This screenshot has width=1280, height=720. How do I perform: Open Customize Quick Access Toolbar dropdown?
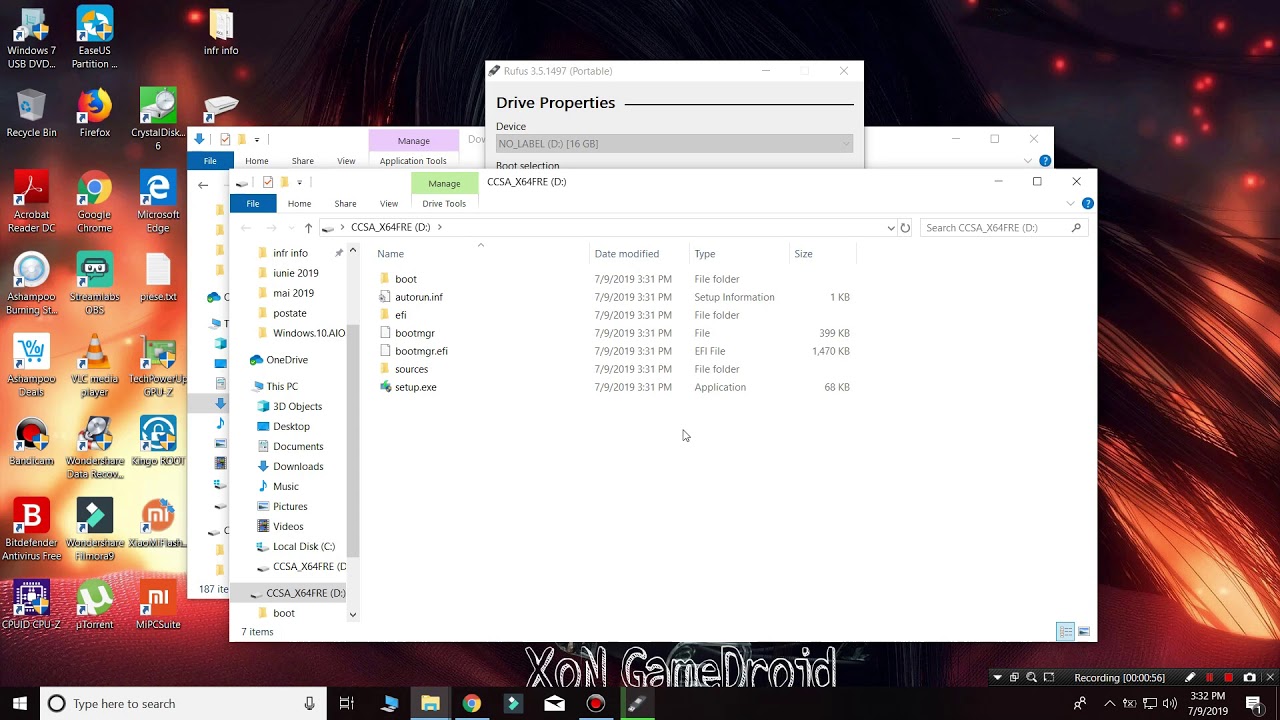[299, 182]
